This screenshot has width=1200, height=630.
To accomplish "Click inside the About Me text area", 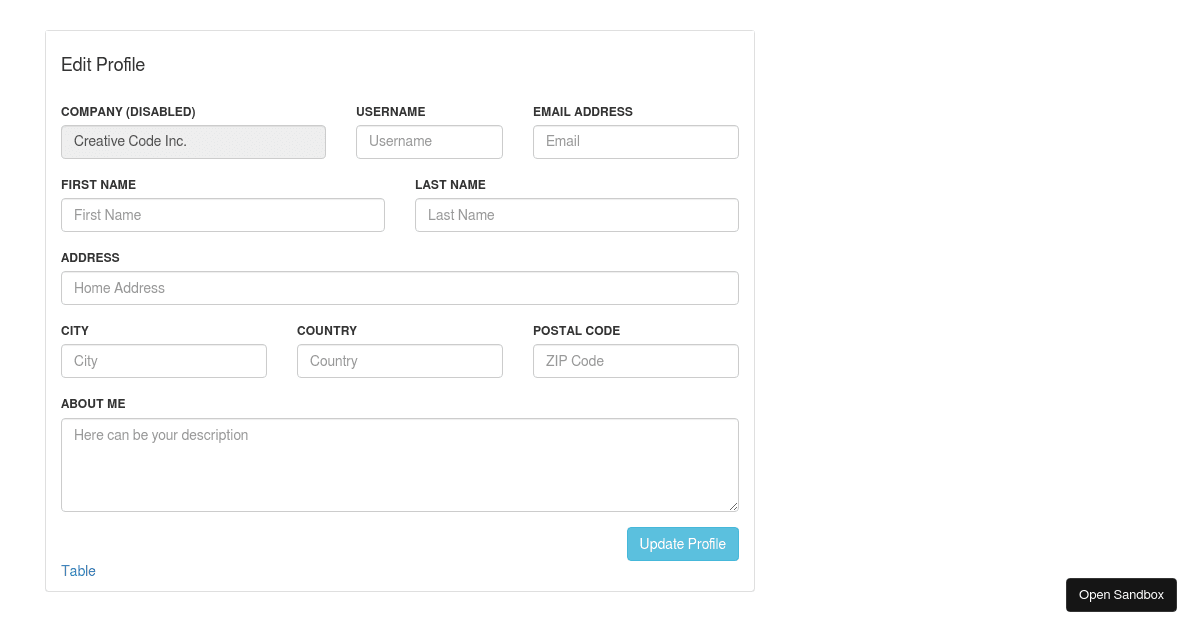I will coord(399,464).
